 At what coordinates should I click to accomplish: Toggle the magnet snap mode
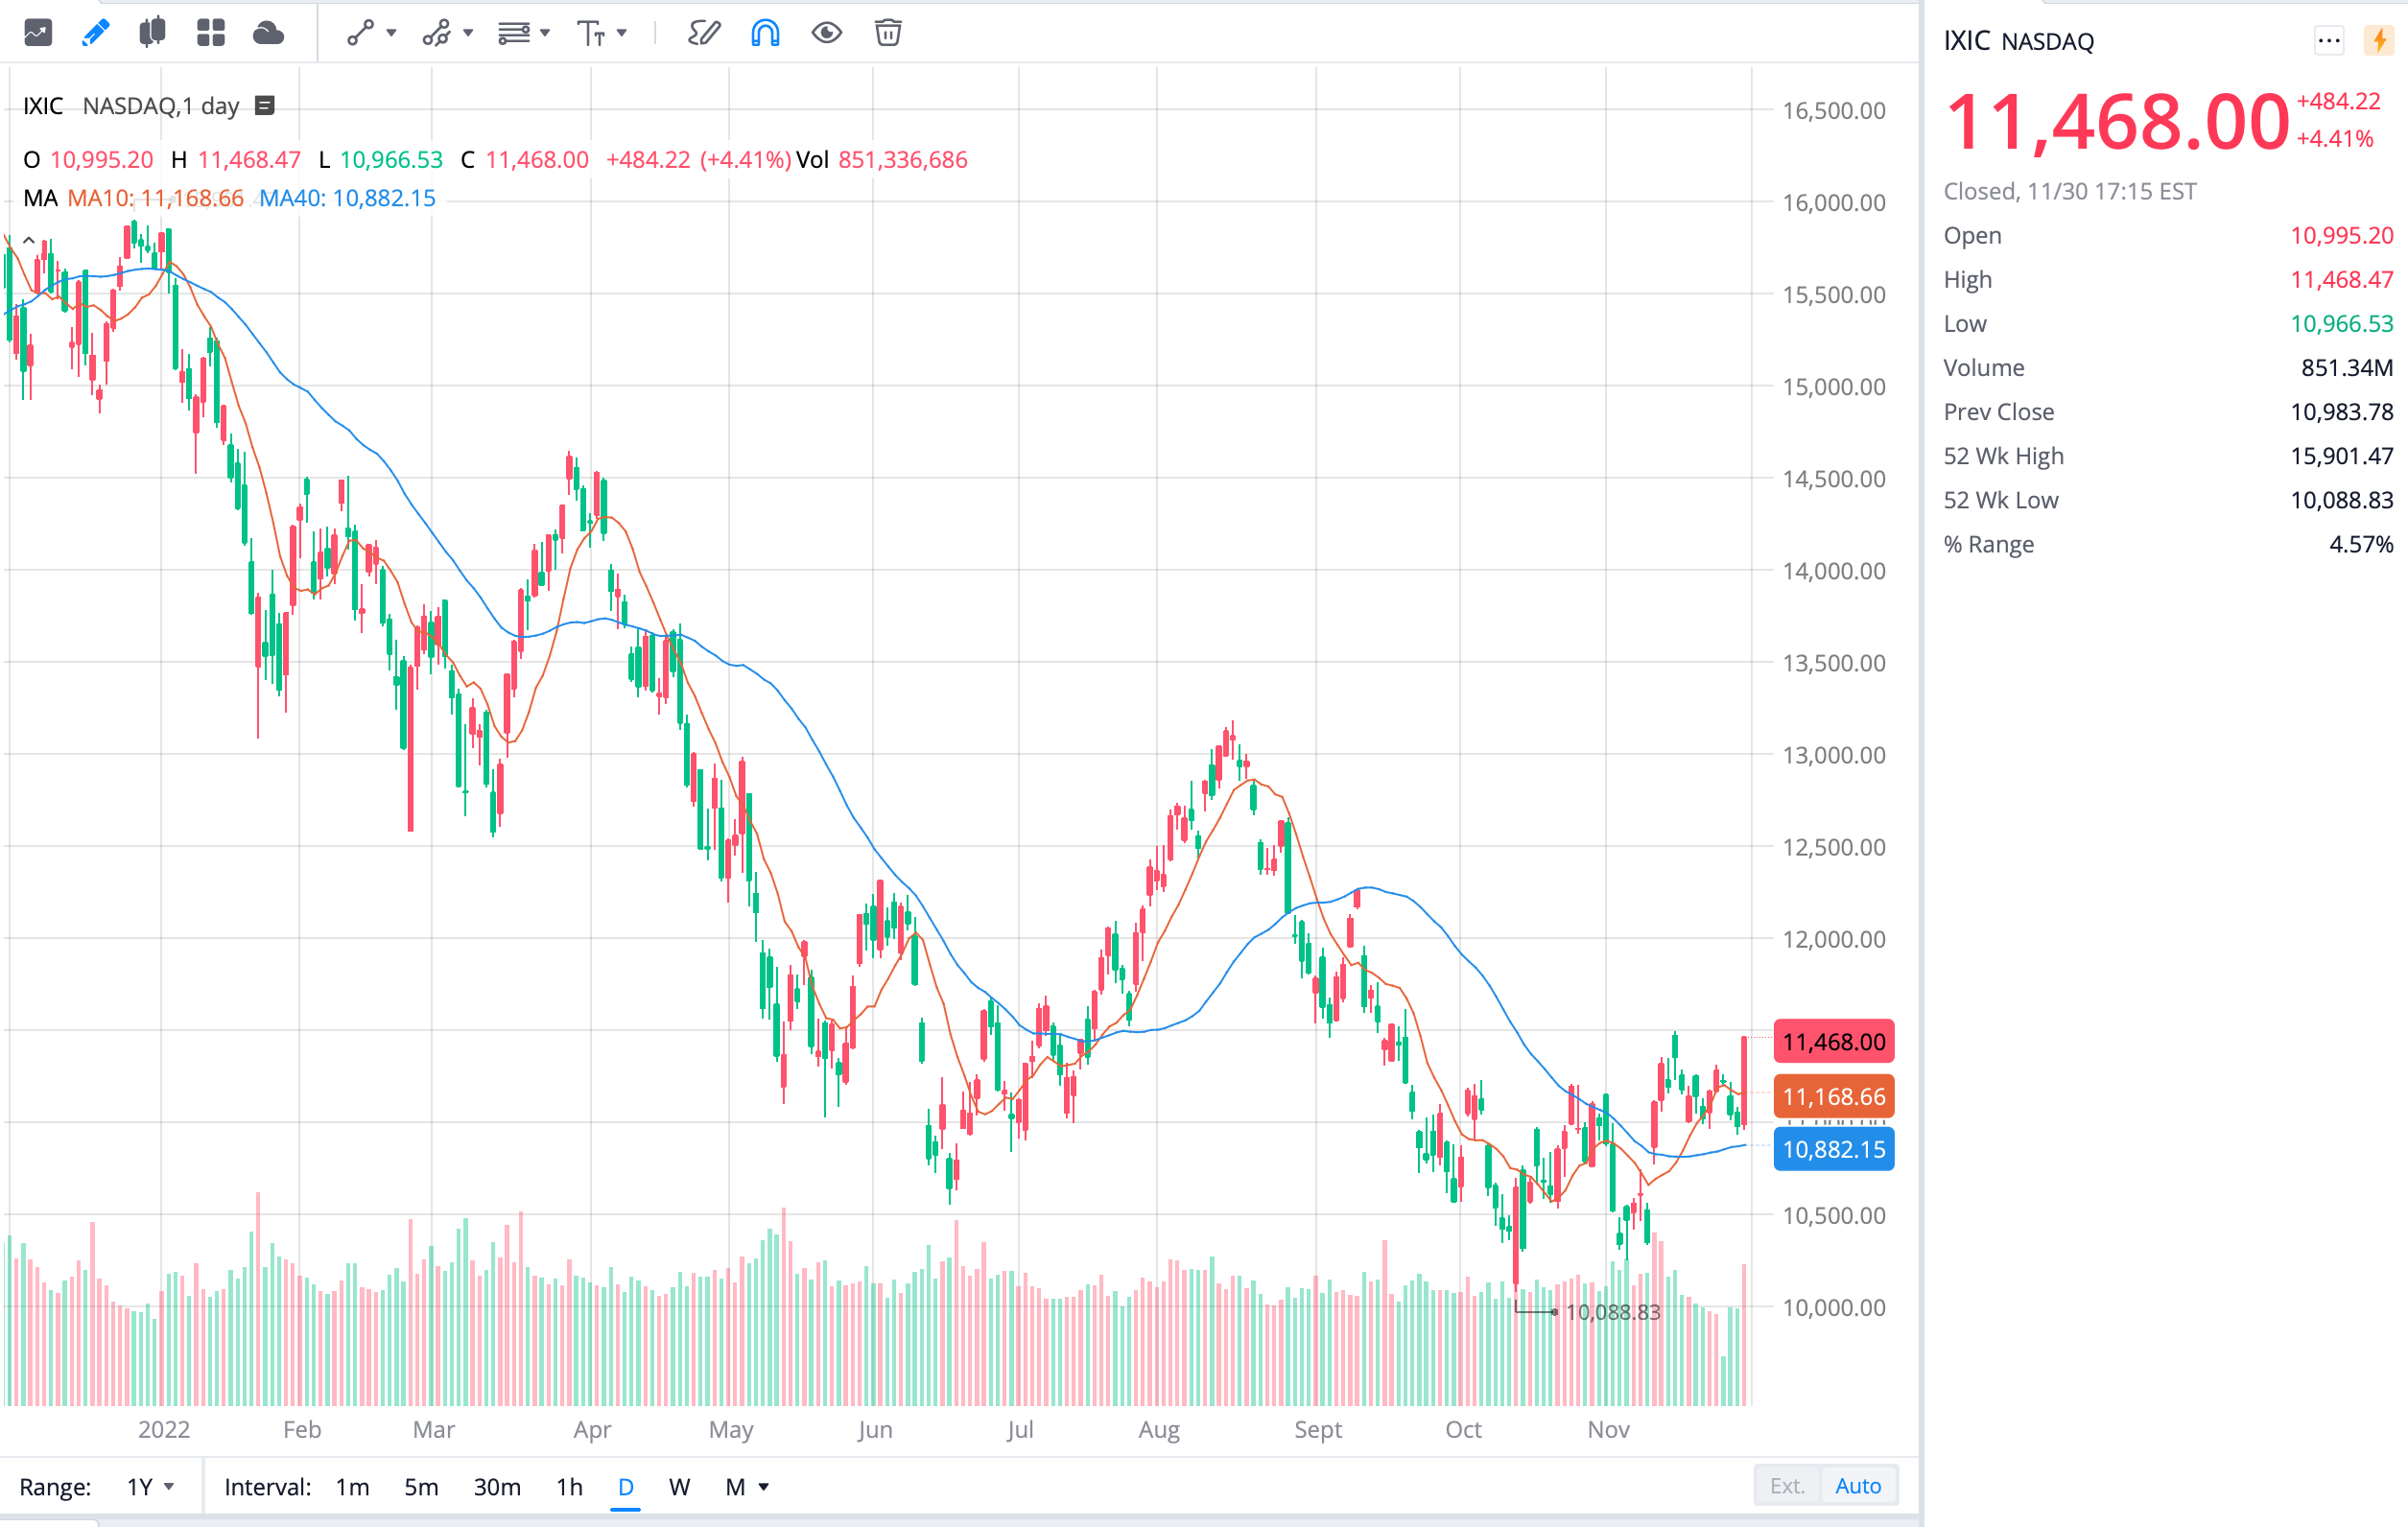[765, 33]
